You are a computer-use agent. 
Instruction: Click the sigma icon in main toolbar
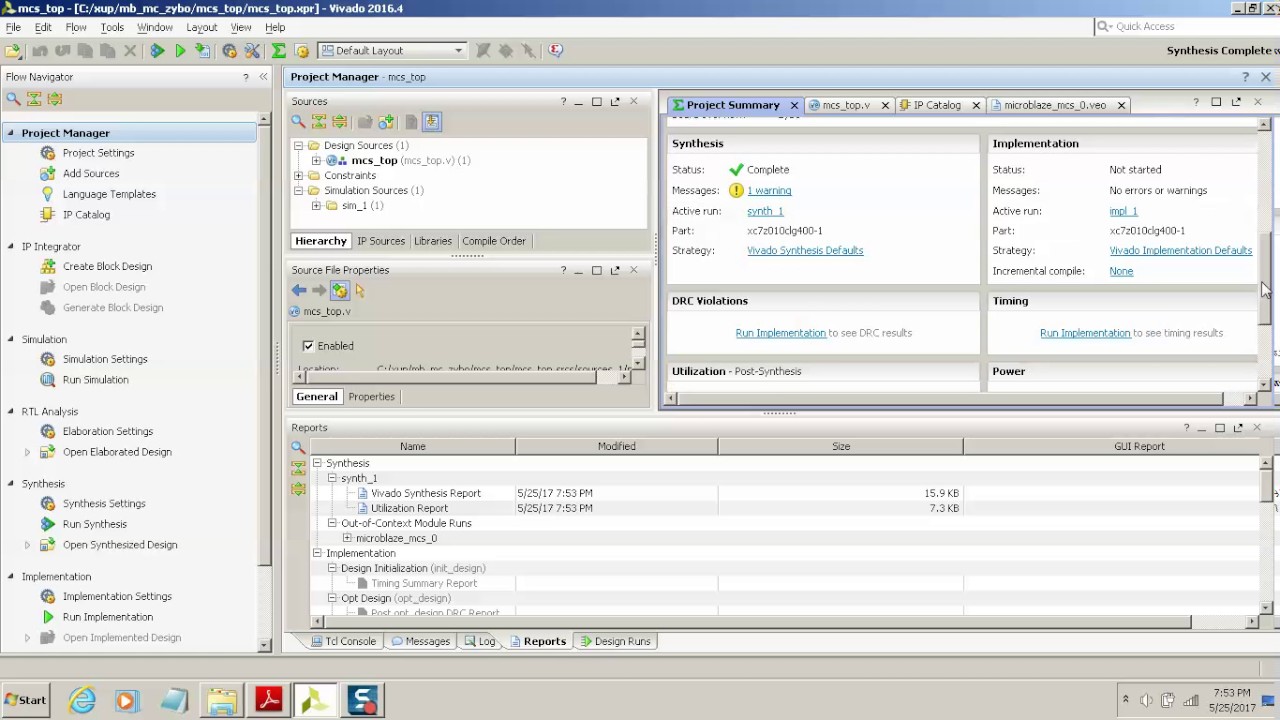click(279, 51)
